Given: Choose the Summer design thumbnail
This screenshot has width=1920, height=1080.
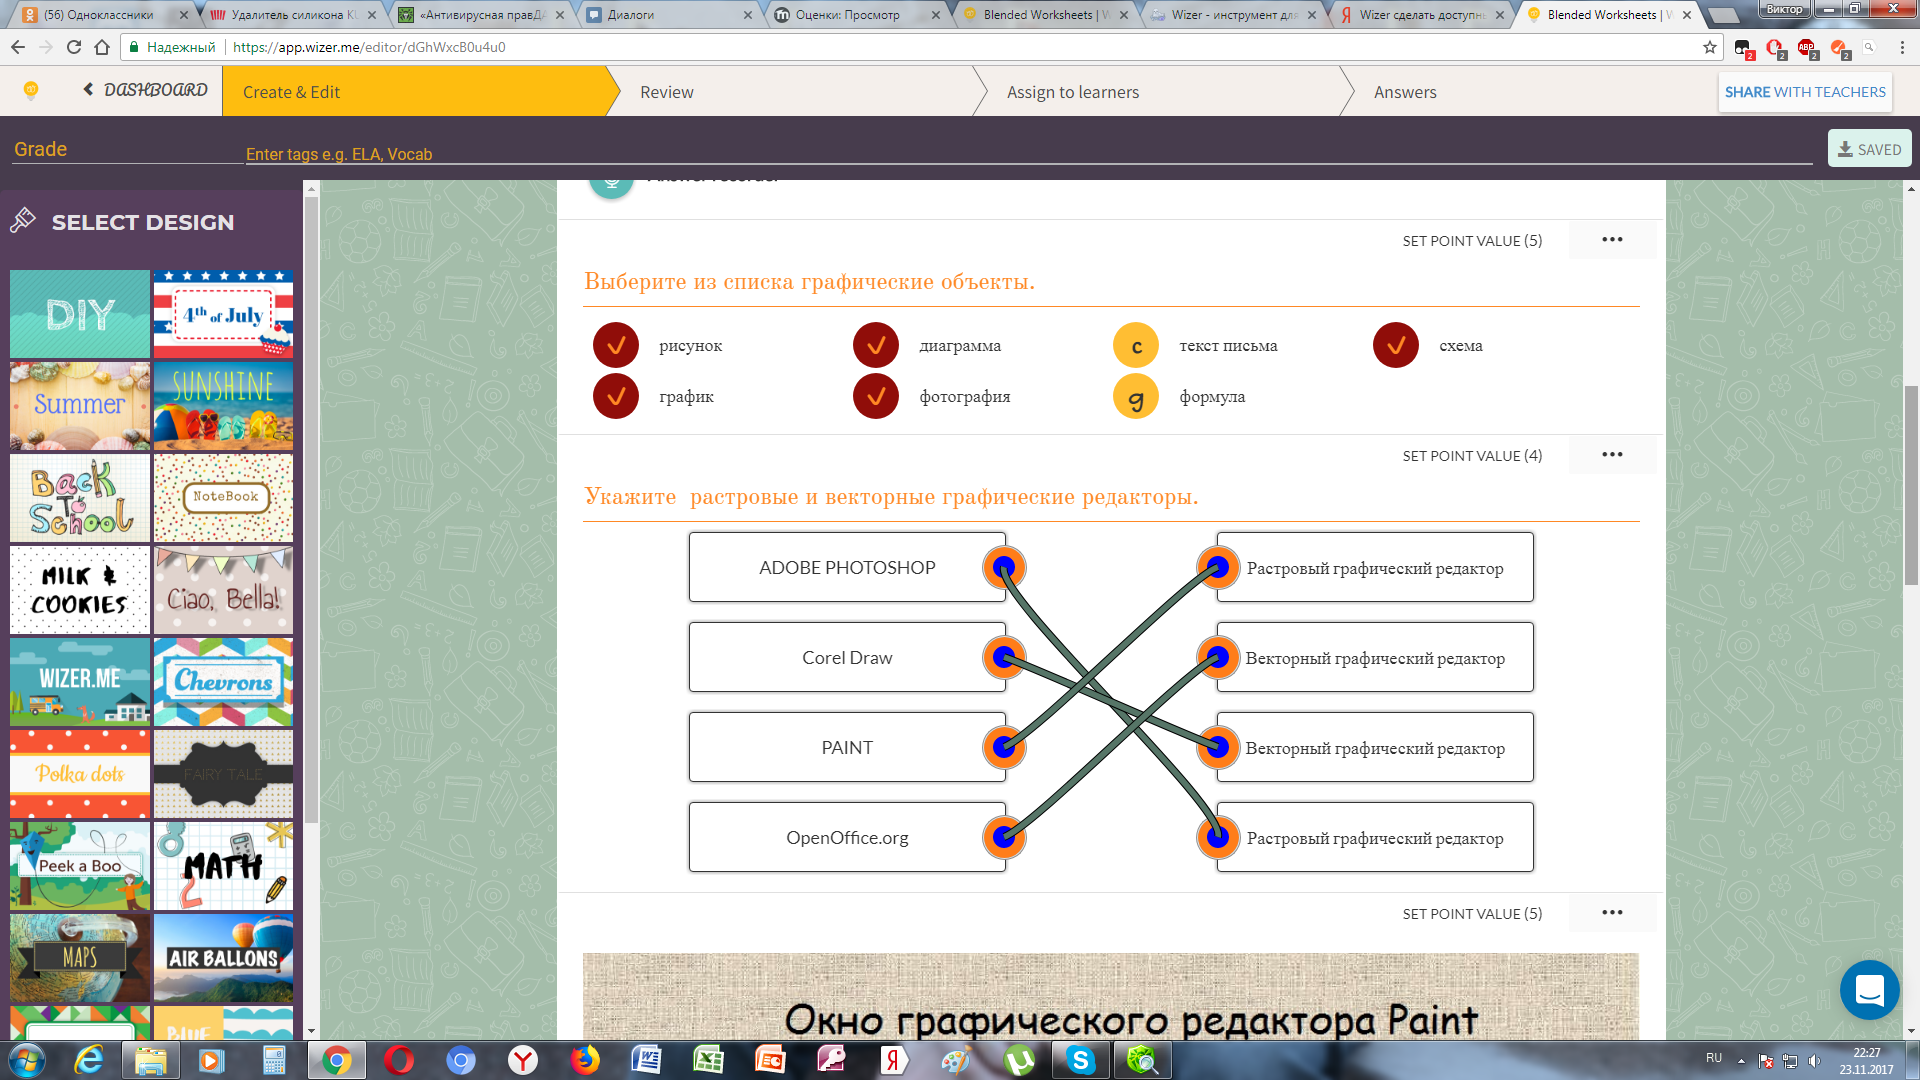Looking at the screenshot, I should click(x=80, y=406).
